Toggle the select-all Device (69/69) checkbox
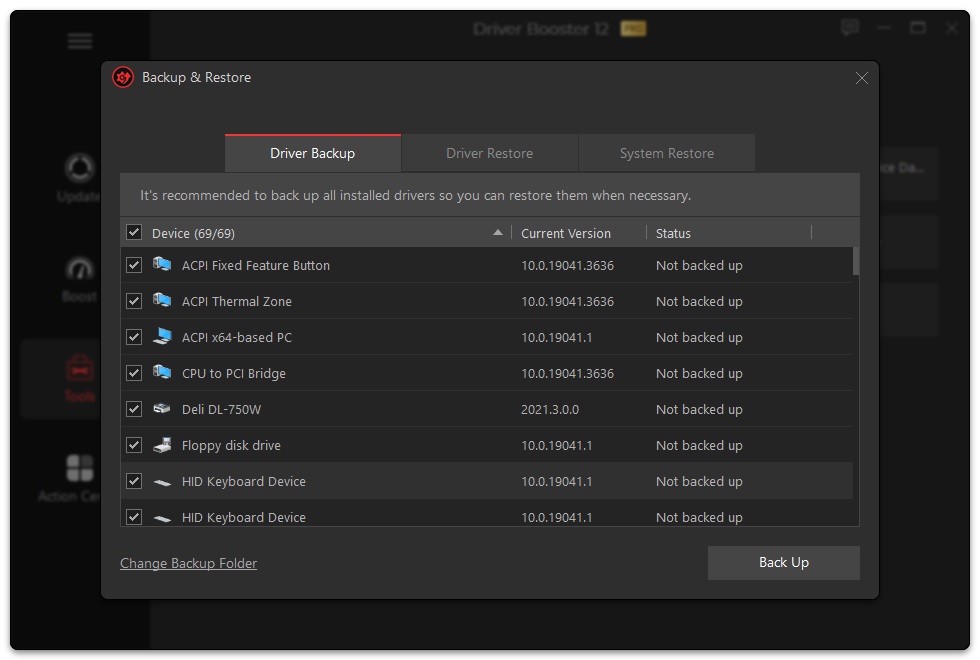Image resolution: width=980 pixels, height=660 pixels. 134,232
